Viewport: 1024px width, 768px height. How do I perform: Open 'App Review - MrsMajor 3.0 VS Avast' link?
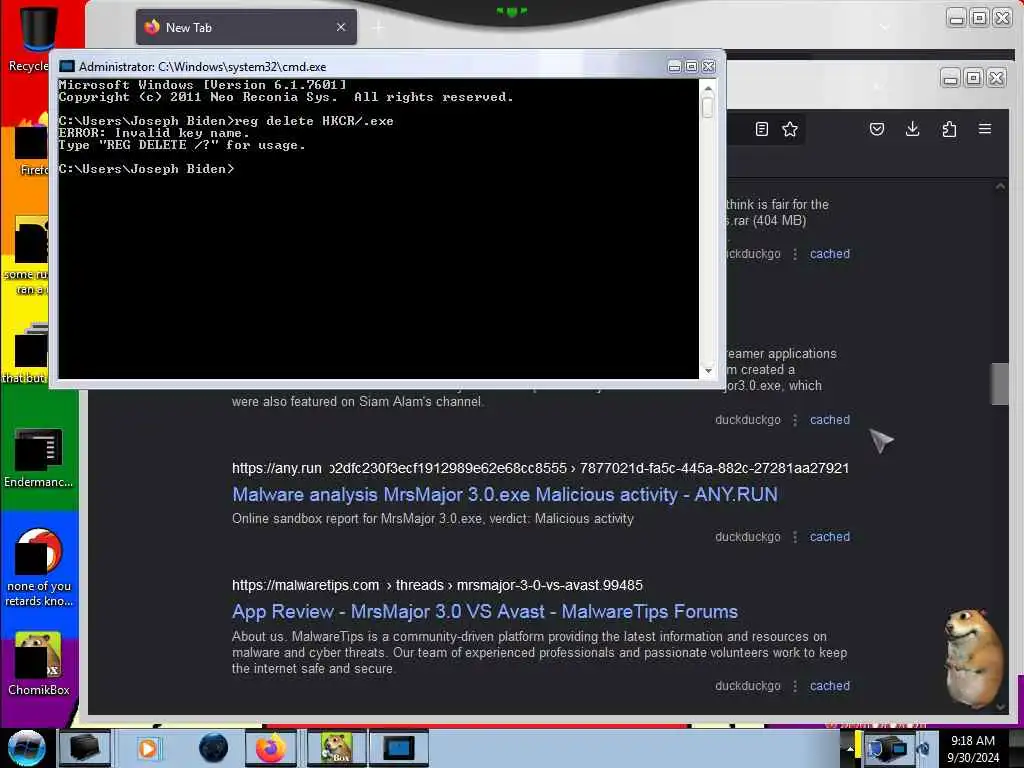click(x=485, y=611)
